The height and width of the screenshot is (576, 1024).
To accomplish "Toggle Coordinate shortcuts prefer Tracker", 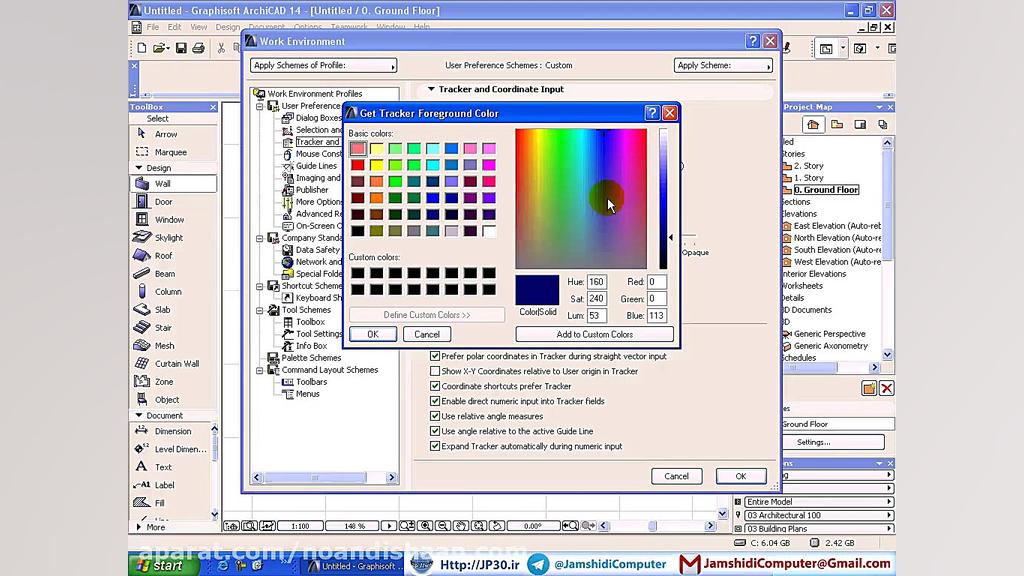I will [x=435, y=387].
